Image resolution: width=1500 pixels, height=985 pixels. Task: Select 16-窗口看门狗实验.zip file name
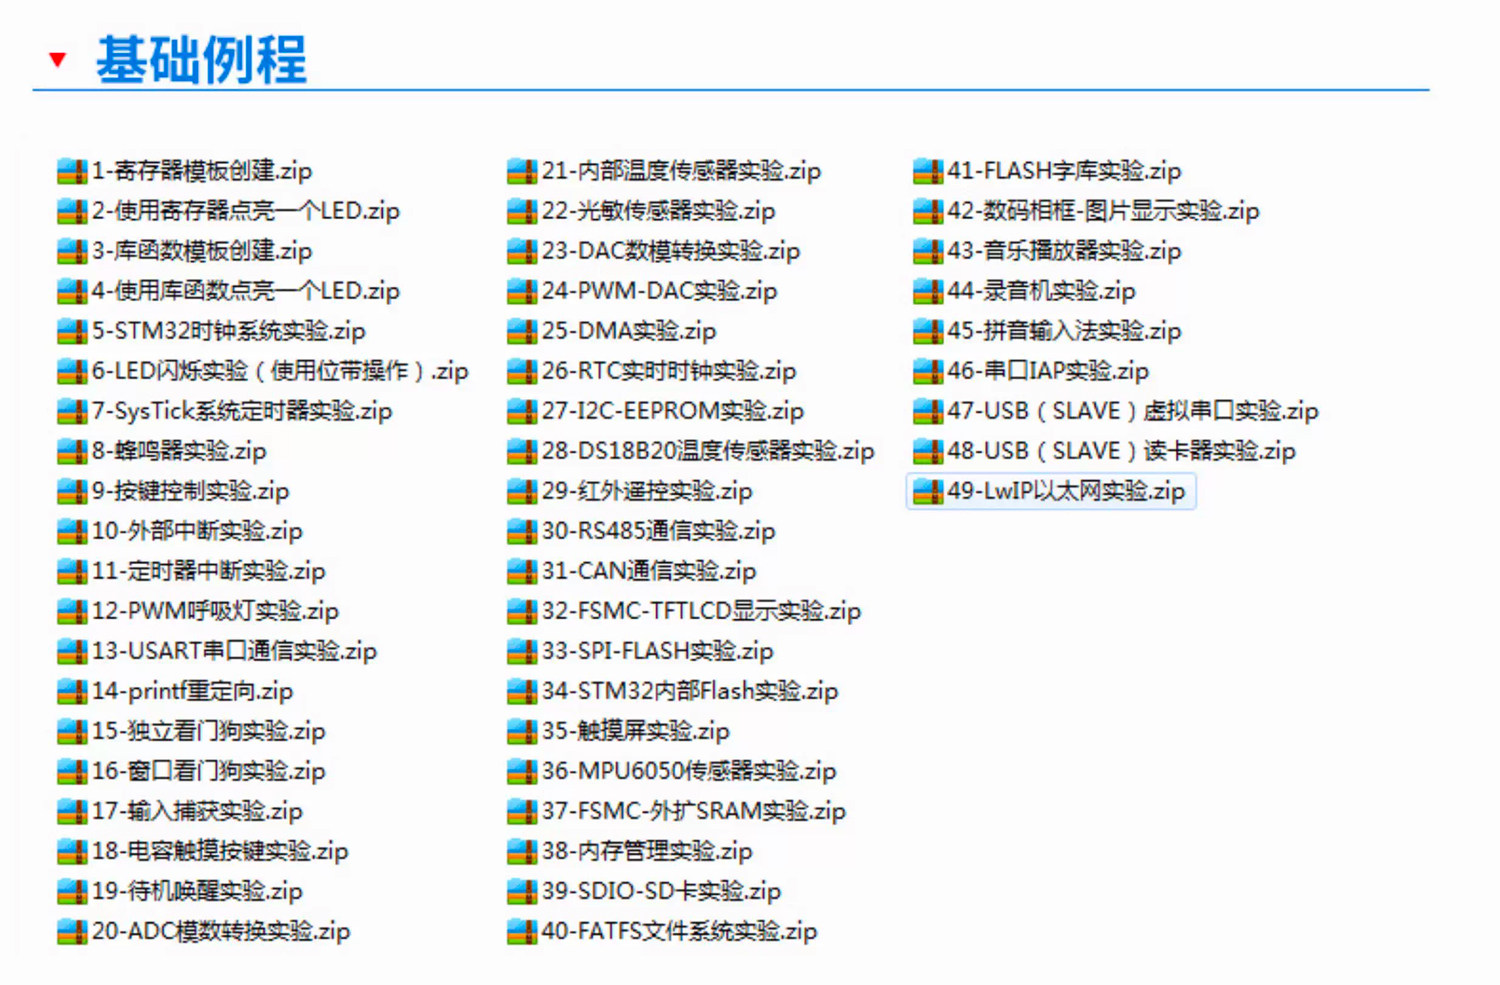208,771
